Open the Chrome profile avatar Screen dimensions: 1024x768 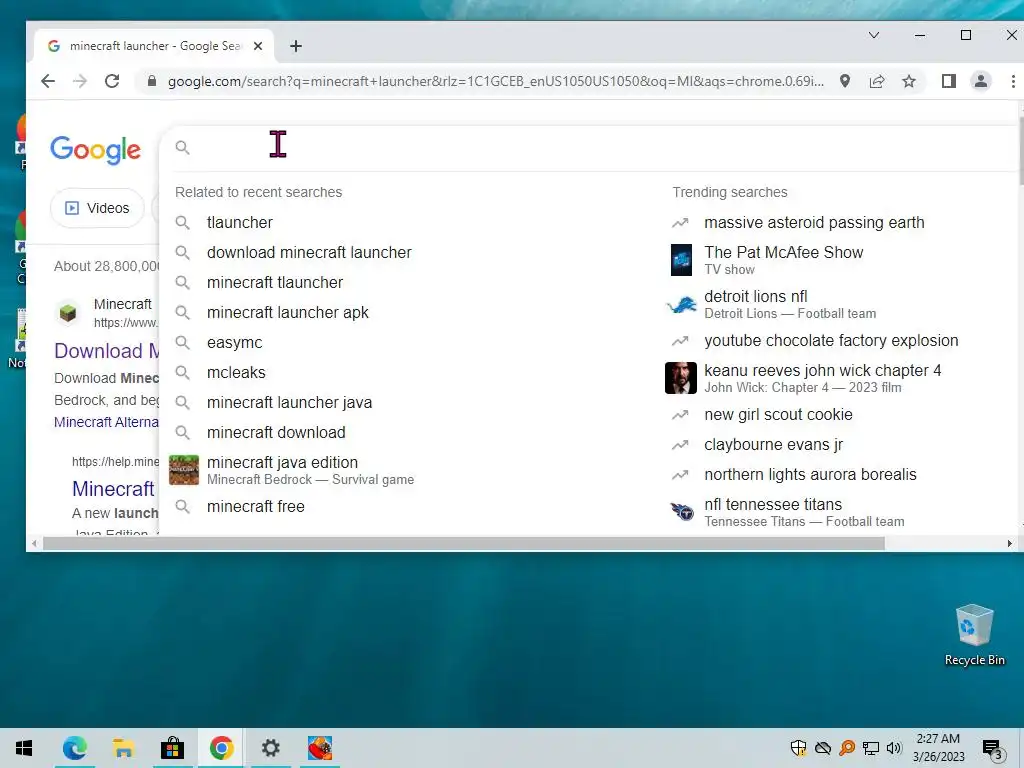pos(981,81)
